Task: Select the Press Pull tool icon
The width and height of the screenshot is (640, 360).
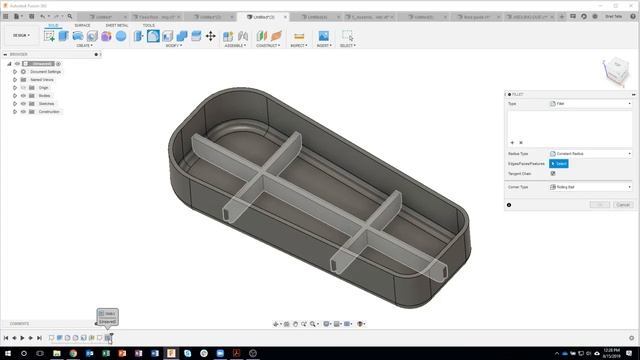Action: [139, 36]
